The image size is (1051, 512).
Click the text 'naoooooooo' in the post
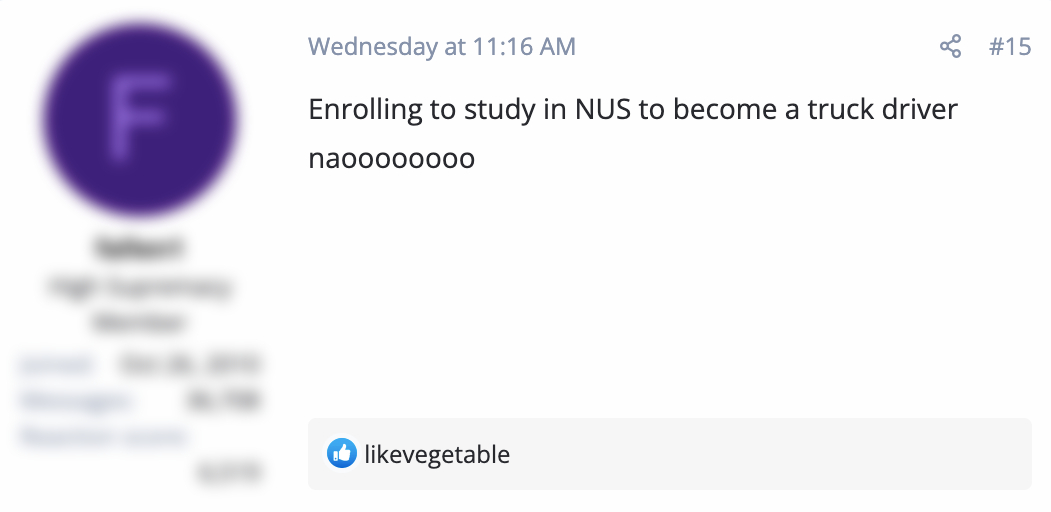click(391, 159)
